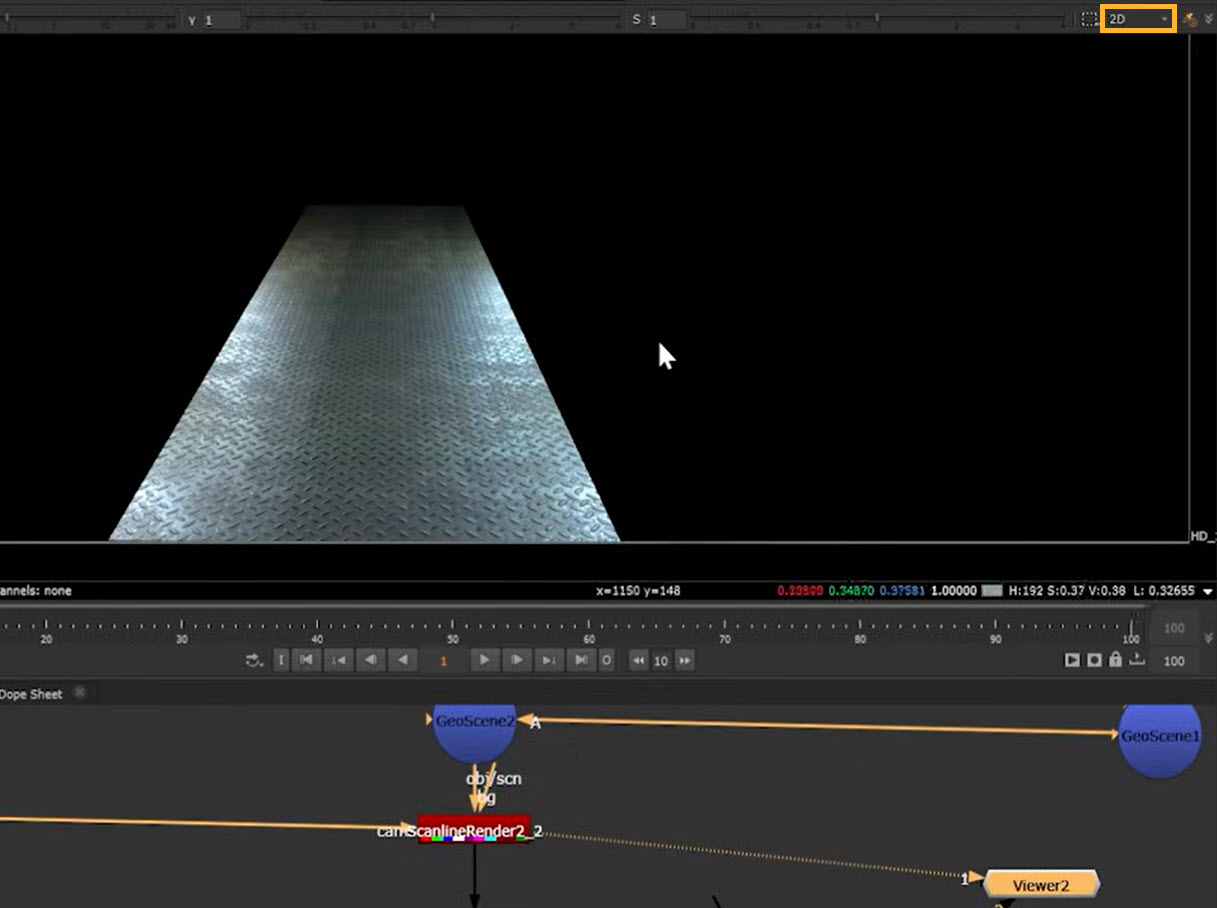Image resolution: width=1217 pixels, height=908 pixels.
Task: Toggle the region of interest icon
Action: pos(1089,19)
